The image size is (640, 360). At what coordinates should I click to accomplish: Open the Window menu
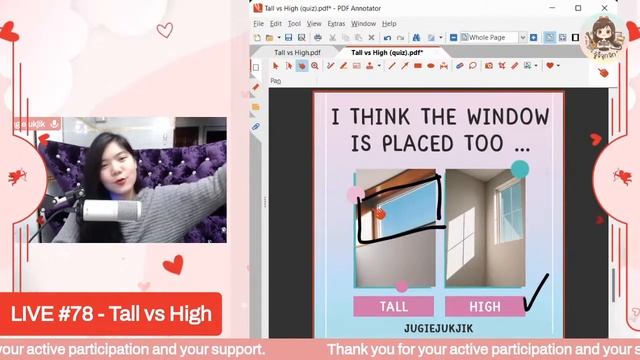tap(363, 24)
